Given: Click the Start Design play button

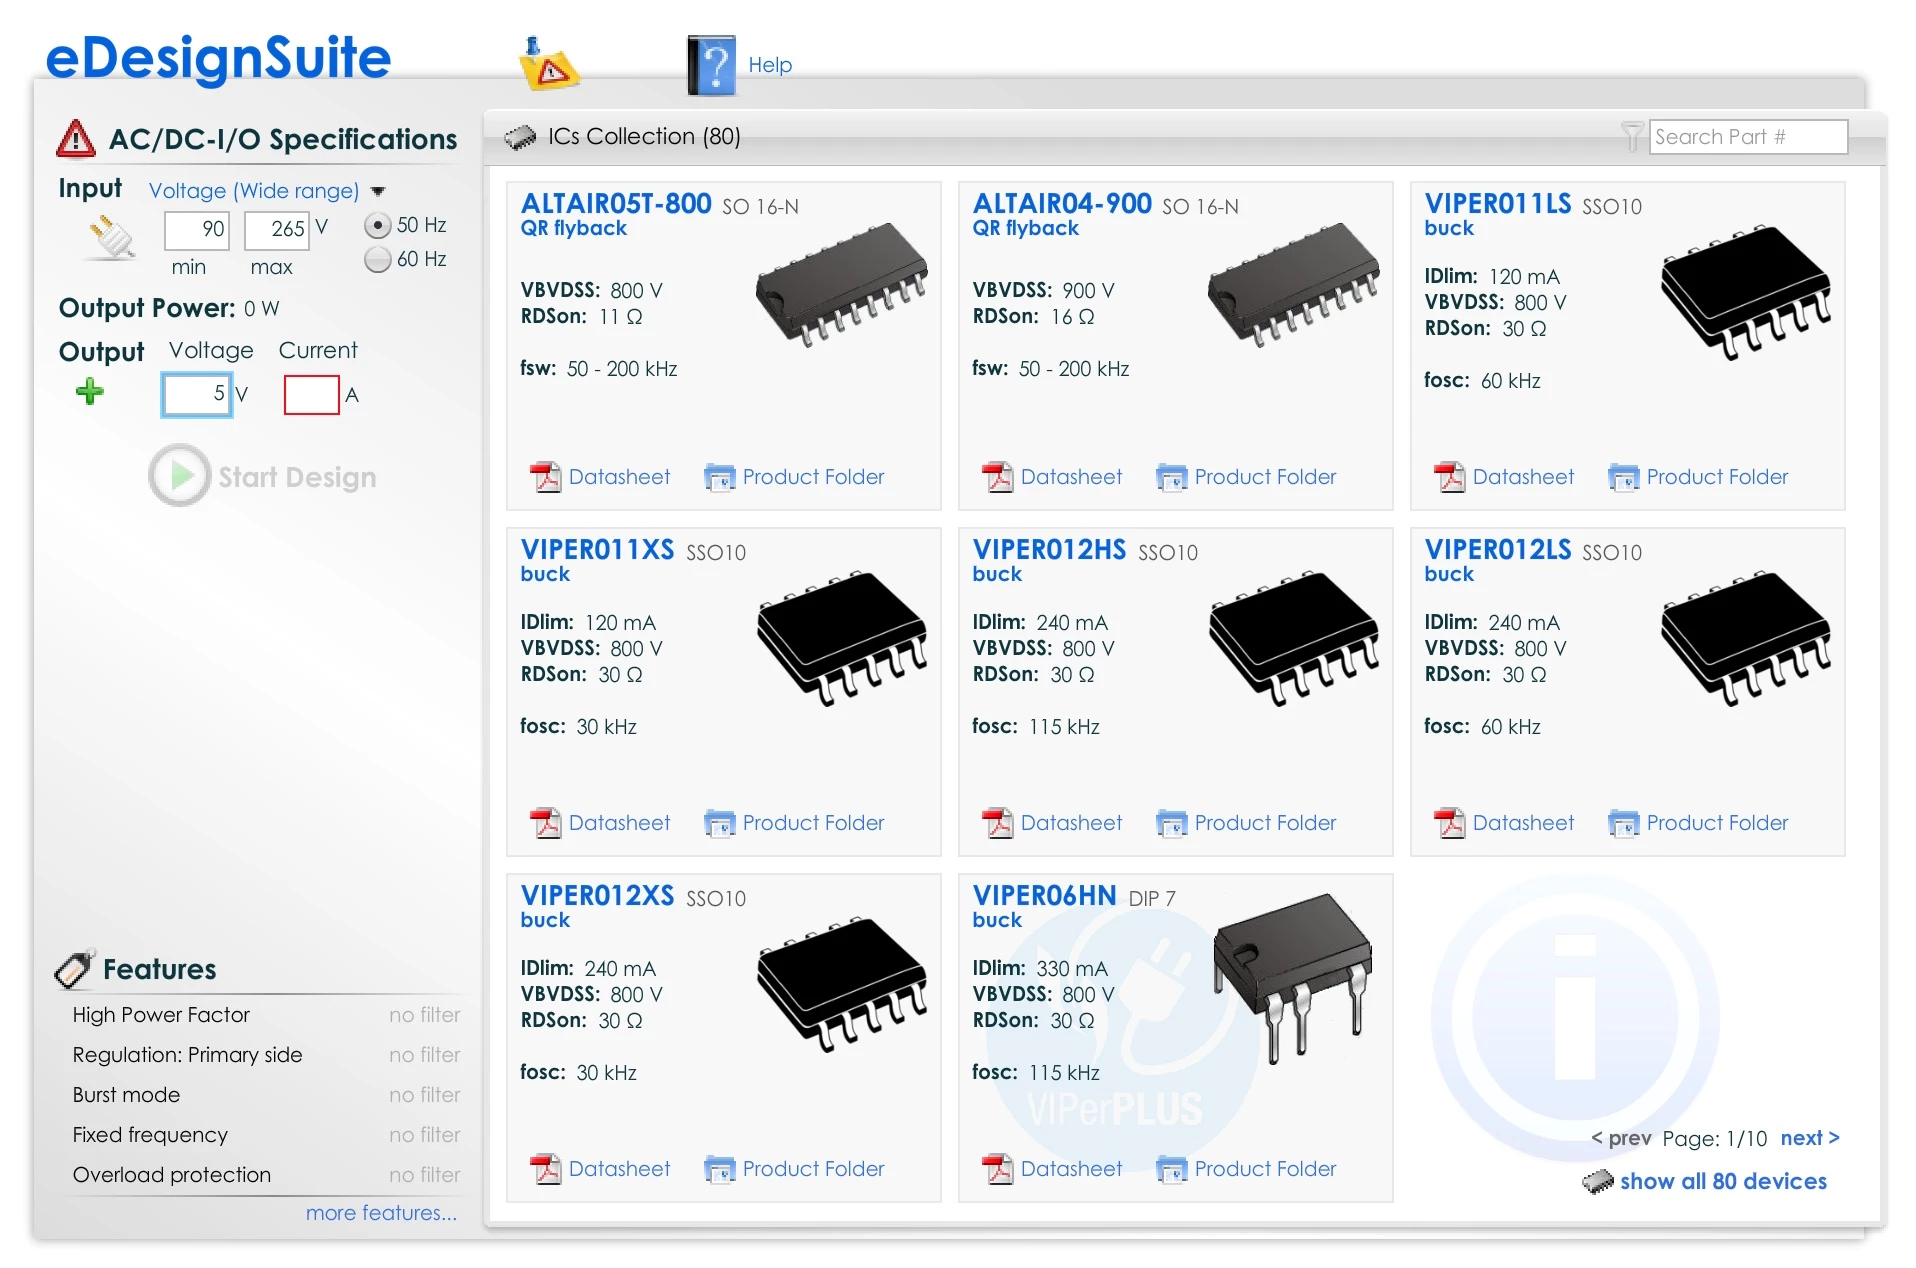Looking at the screenshot, I should click(180, 475).
